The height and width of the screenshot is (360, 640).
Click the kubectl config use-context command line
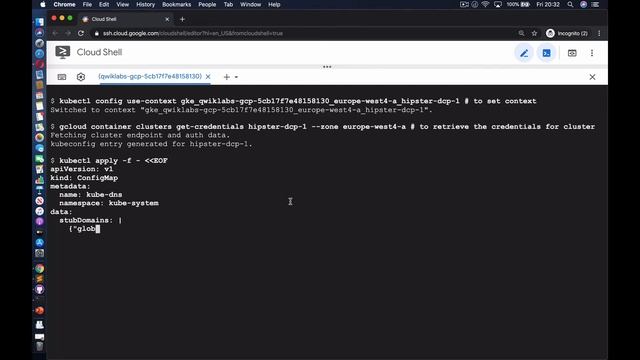[293, 101]
